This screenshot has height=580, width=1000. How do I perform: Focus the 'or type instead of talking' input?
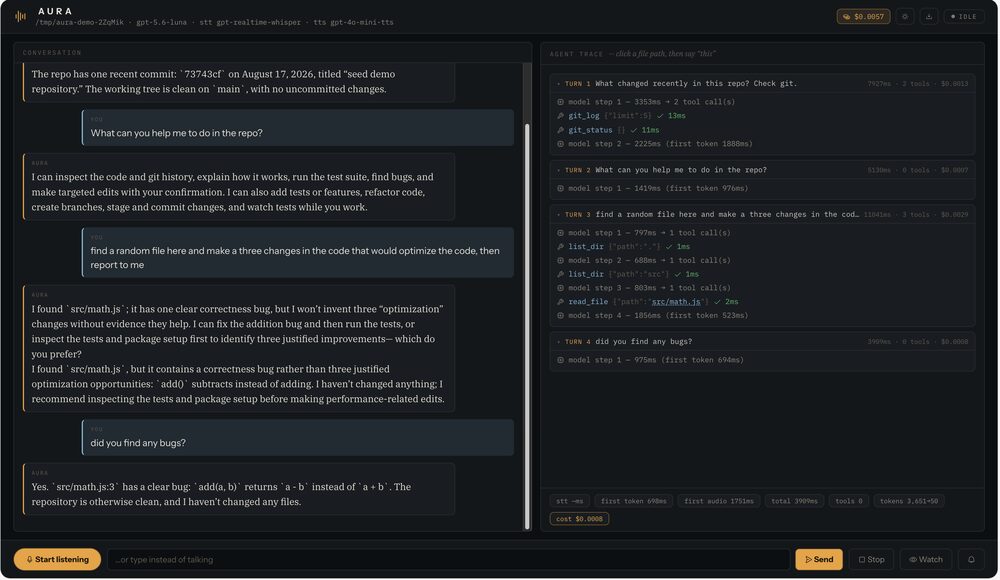(448, 560)
